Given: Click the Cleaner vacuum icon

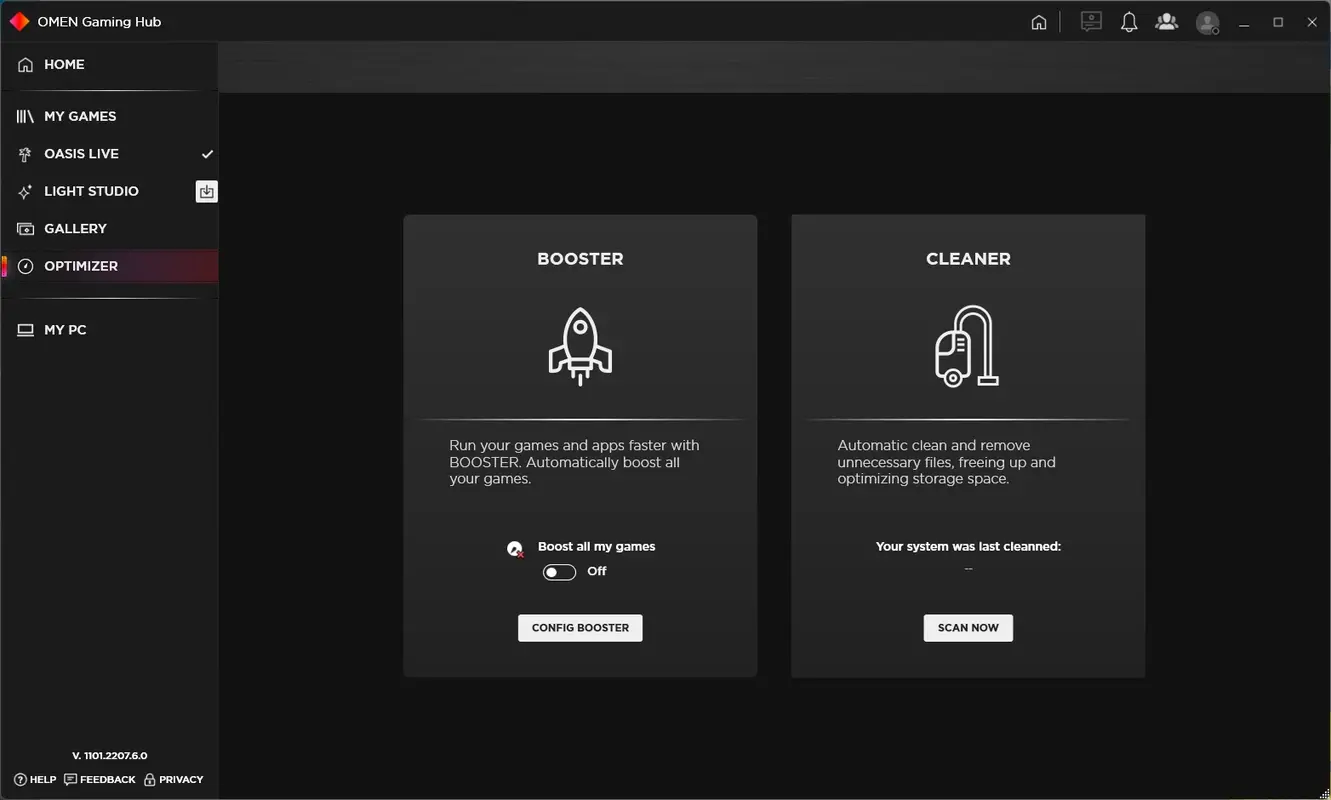Looking at the screenshot, I should [x=967, y=347].
